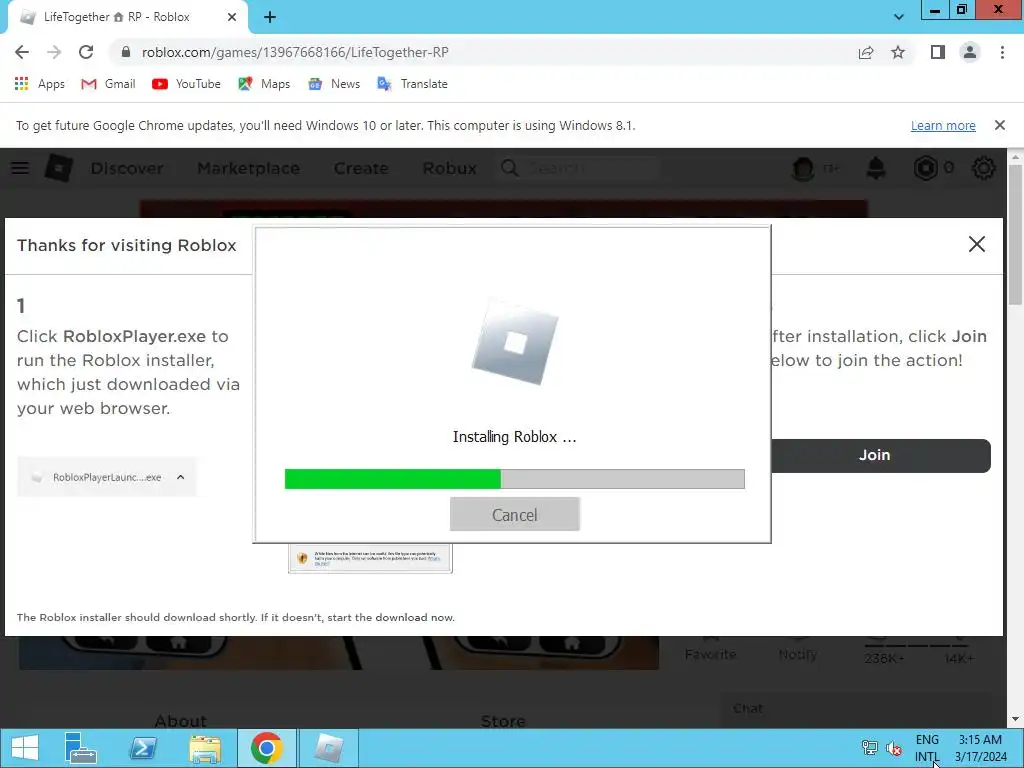Viewport: 1024px width, 768px height.
Task: Open Roblox notifications bell
Action: pyautogui.click(x=876, y=168)
